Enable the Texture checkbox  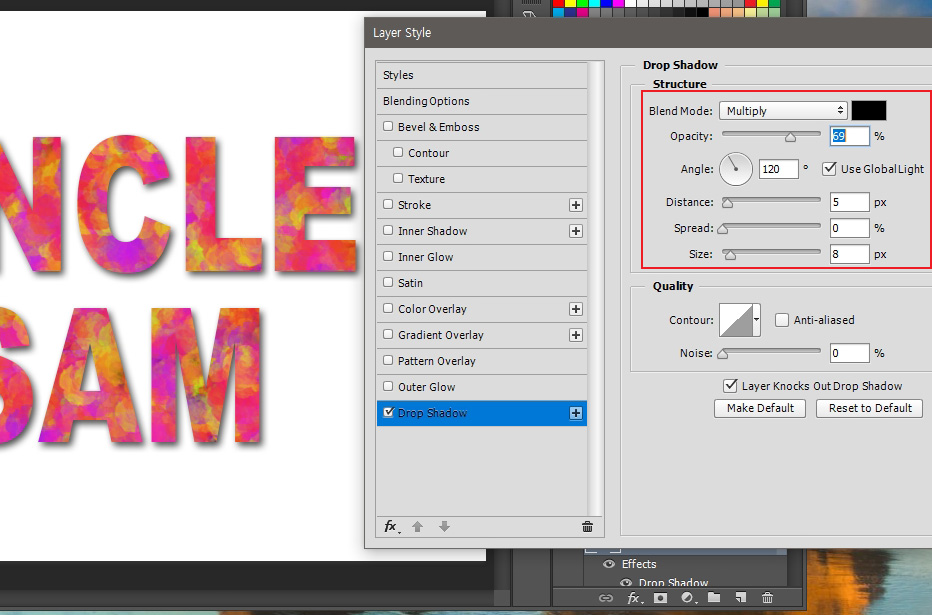(398, 178)
